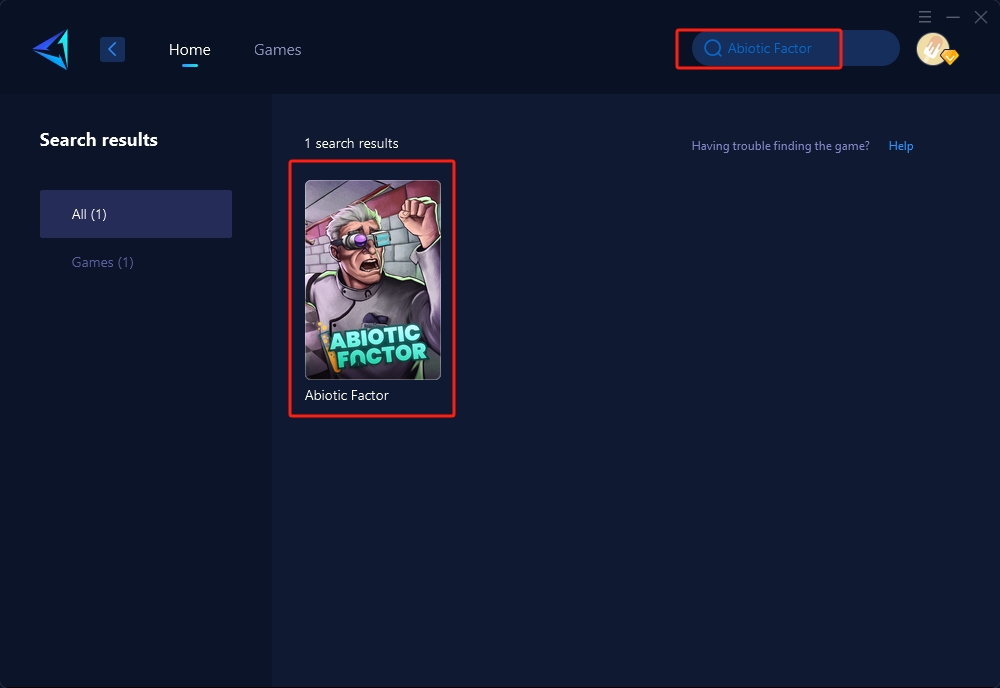Viewport: 1000px width, 688px height.
Task: Focus the Abiotic Factor search field
Action: point(795,48)
